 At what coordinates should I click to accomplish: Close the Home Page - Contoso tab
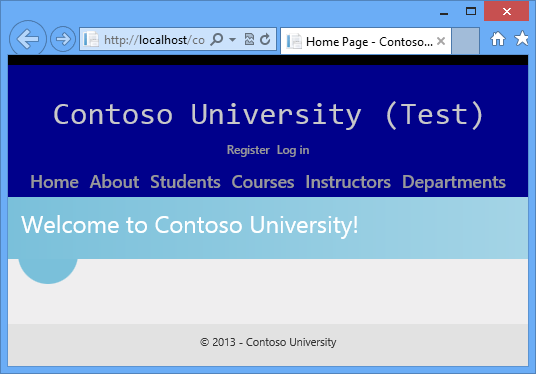(441, 41)
